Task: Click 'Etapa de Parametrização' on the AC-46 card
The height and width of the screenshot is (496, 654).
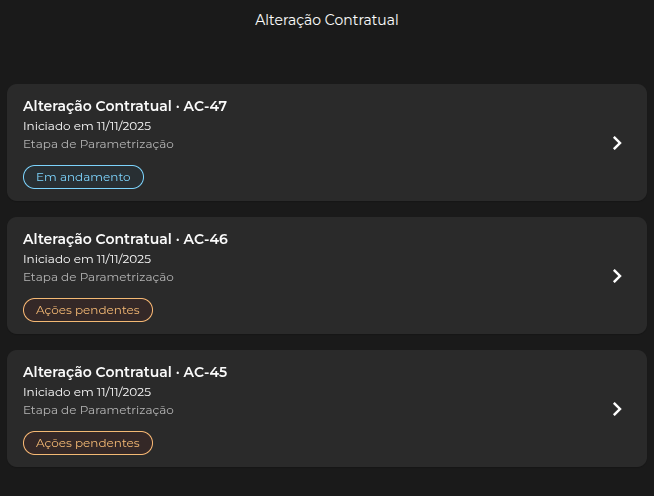Action: [x=98, y=277]
